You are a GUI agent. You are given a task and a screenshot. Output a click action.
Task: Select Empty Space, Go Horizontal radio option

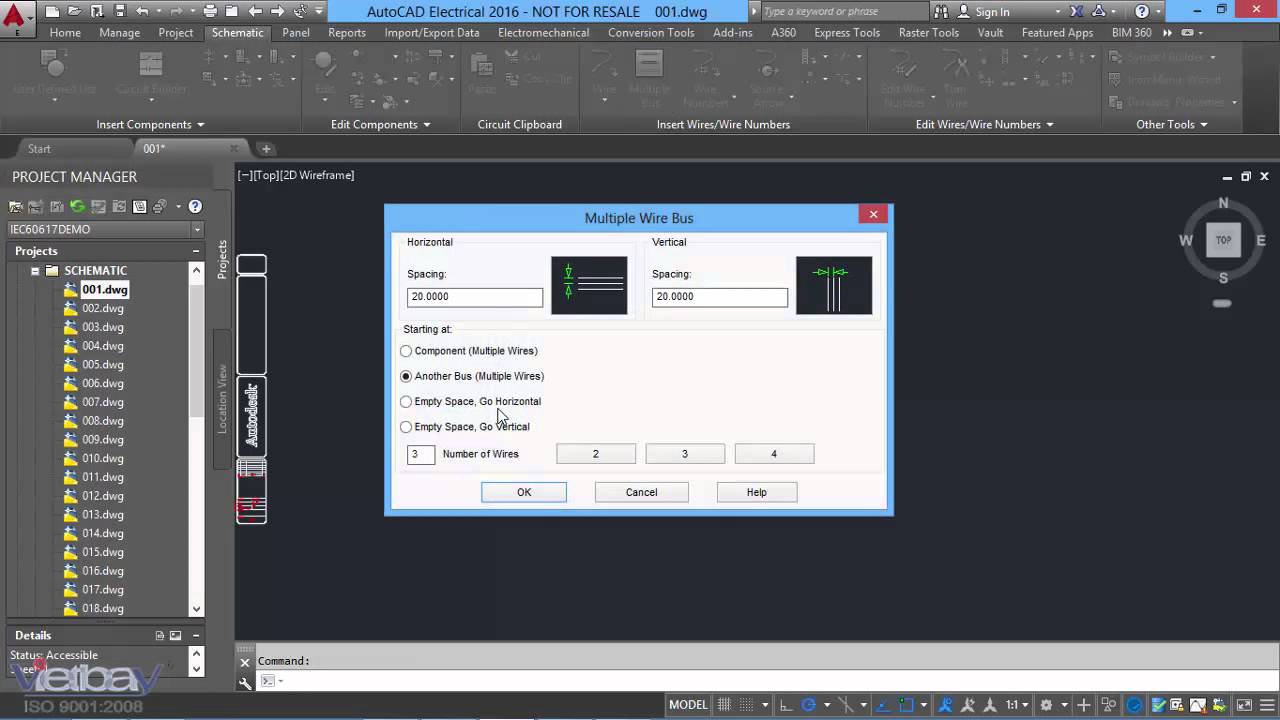(406, 401)
